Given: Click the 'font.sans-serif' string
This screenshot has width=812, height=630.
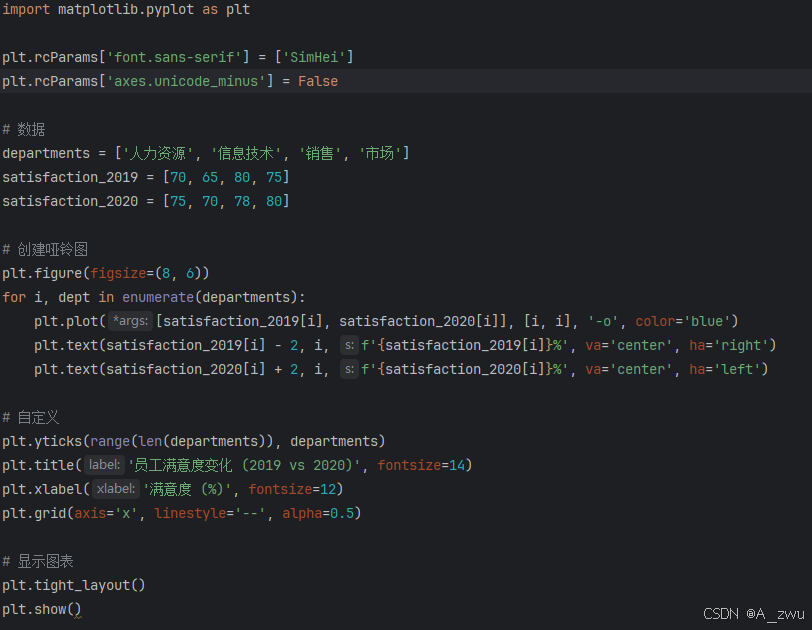Looking at the screenshot, I should [x=174, y=57].
